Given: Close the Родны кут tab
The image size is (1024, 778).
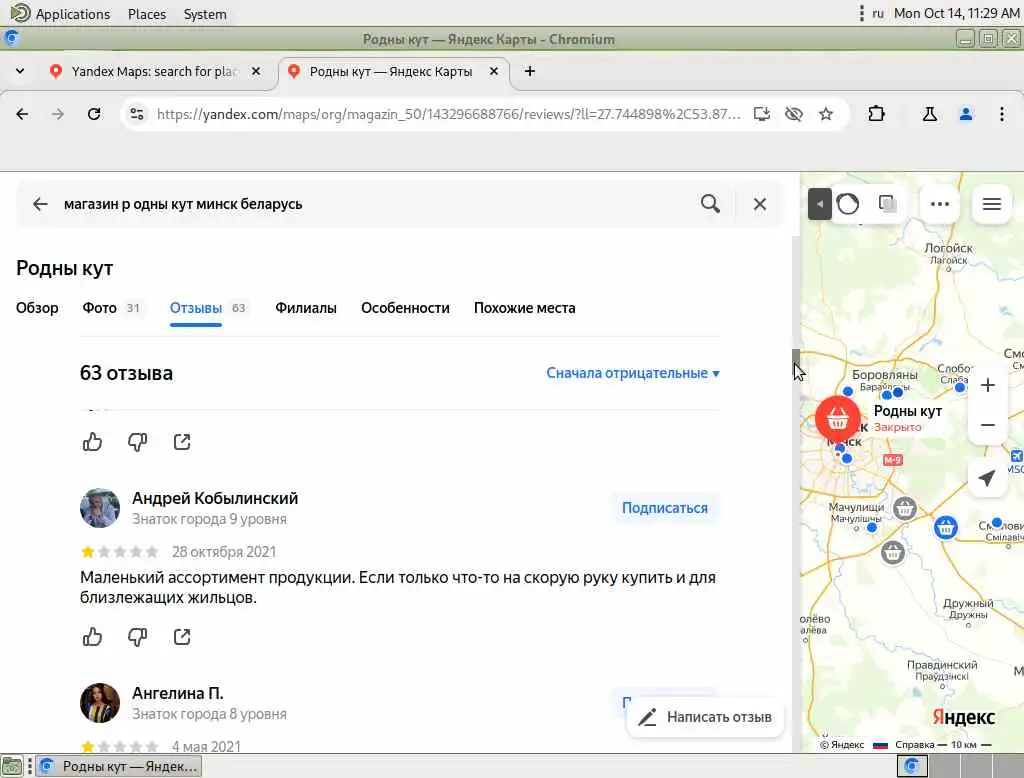Looking at the screenshot, I should pos(494,71).
